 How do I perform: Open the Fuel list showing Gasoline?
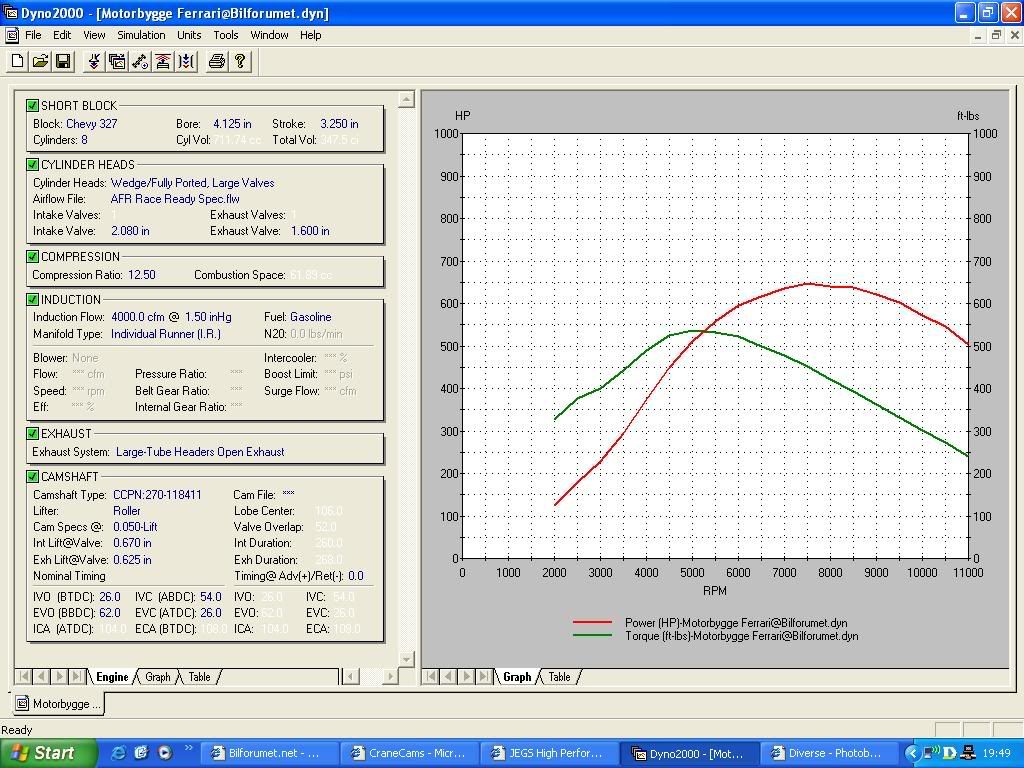(x=310, y=317)
